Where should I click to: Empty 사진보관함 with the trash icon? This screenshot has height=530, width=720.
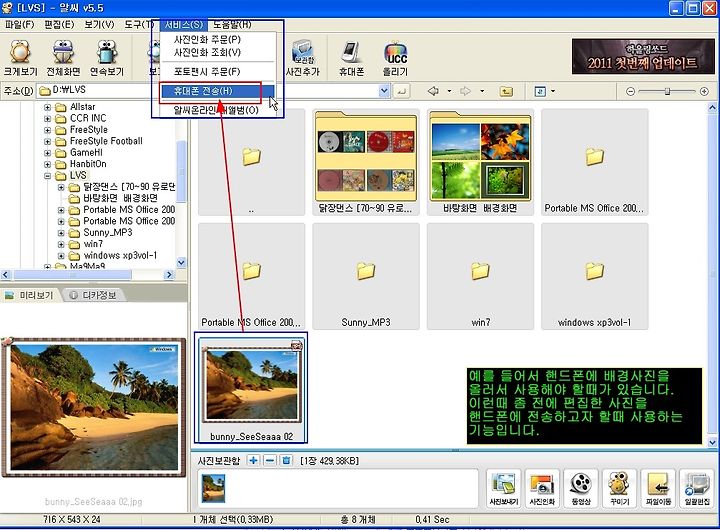(286, 460)
